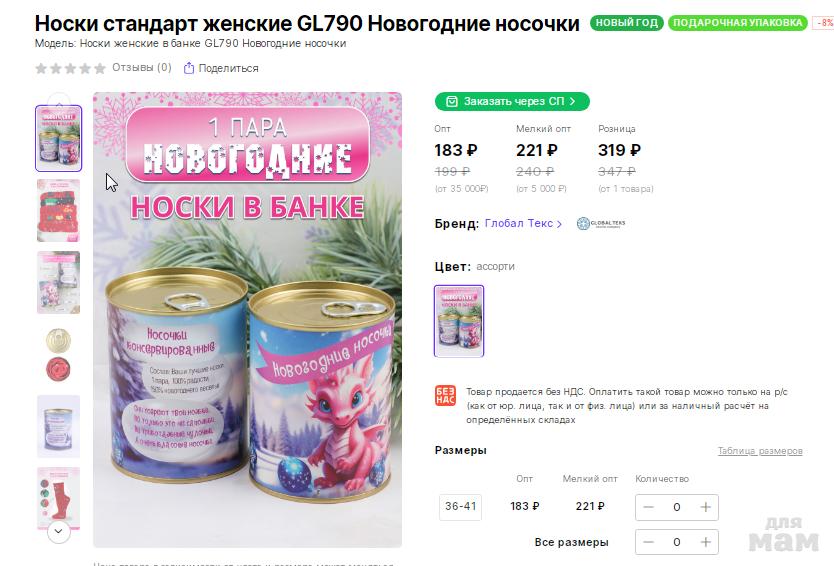Select the red socks thumbnail

[59, 210]
